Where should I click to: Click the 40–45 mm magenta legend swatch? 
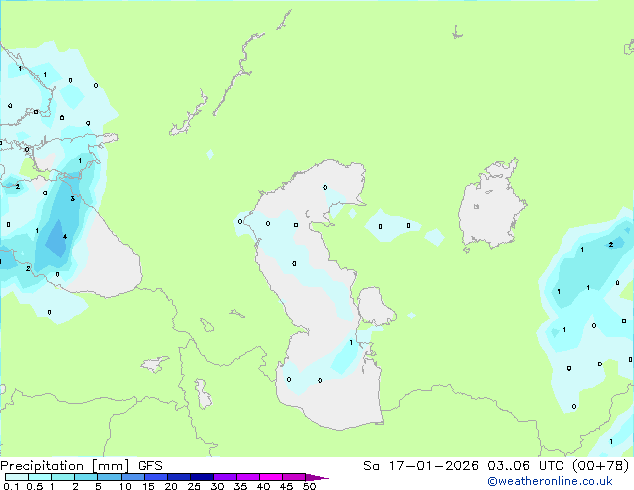pyautogui.click(x=271, y=477)
